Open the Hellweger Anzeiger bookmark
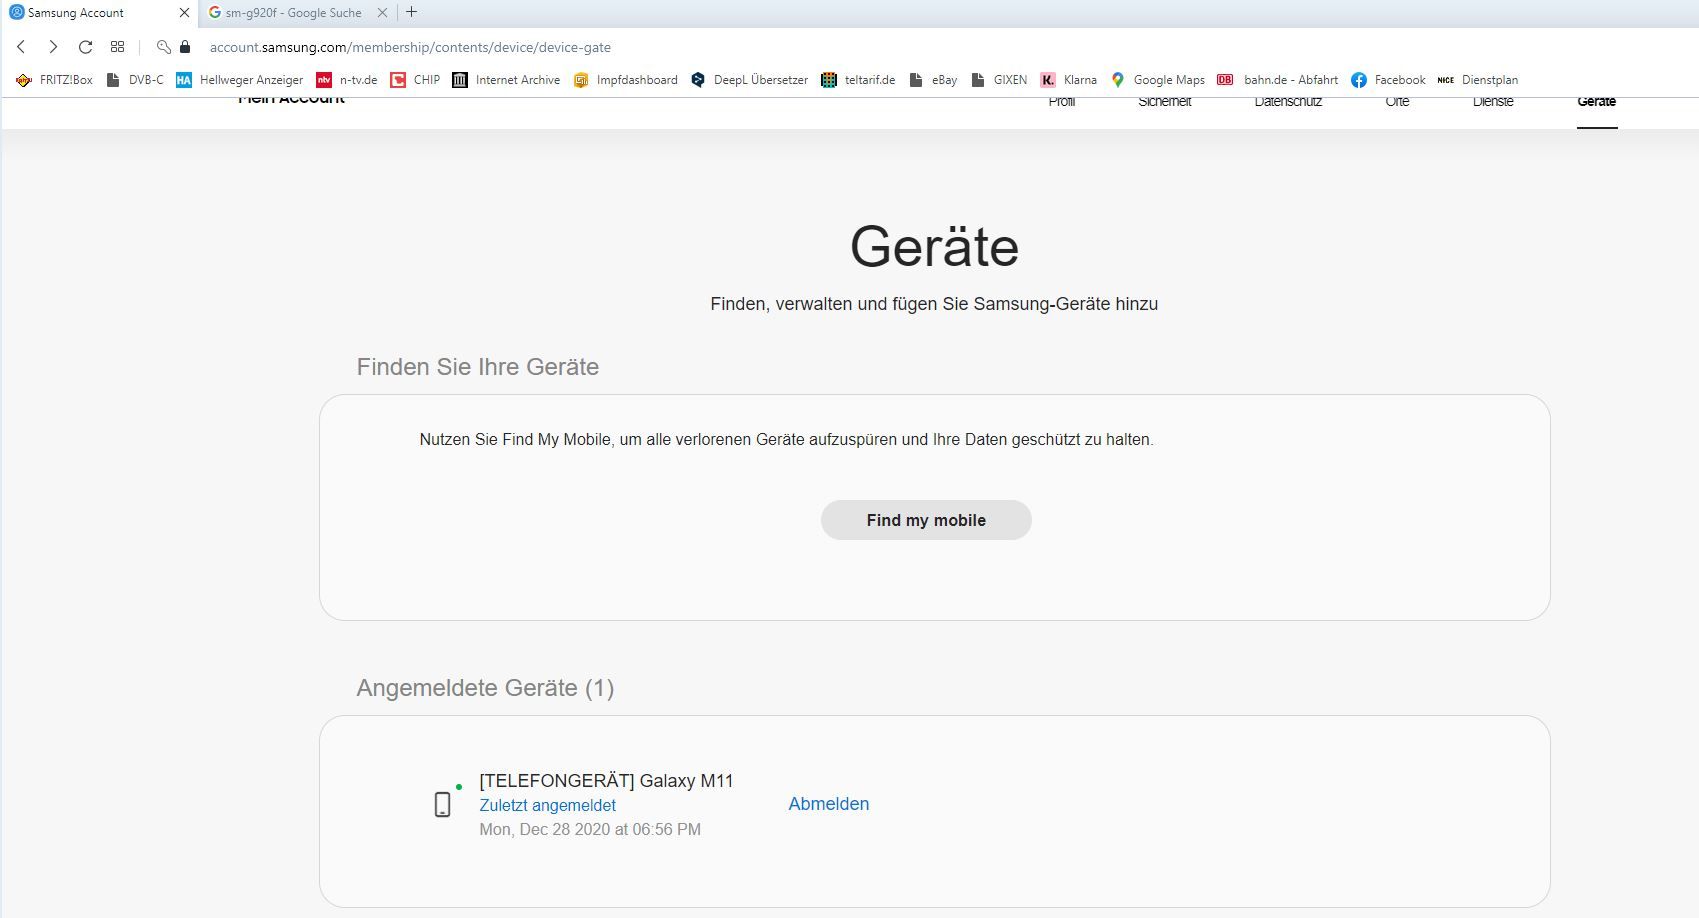This screenshot has width=1699, height=918. tap(239, 80)
